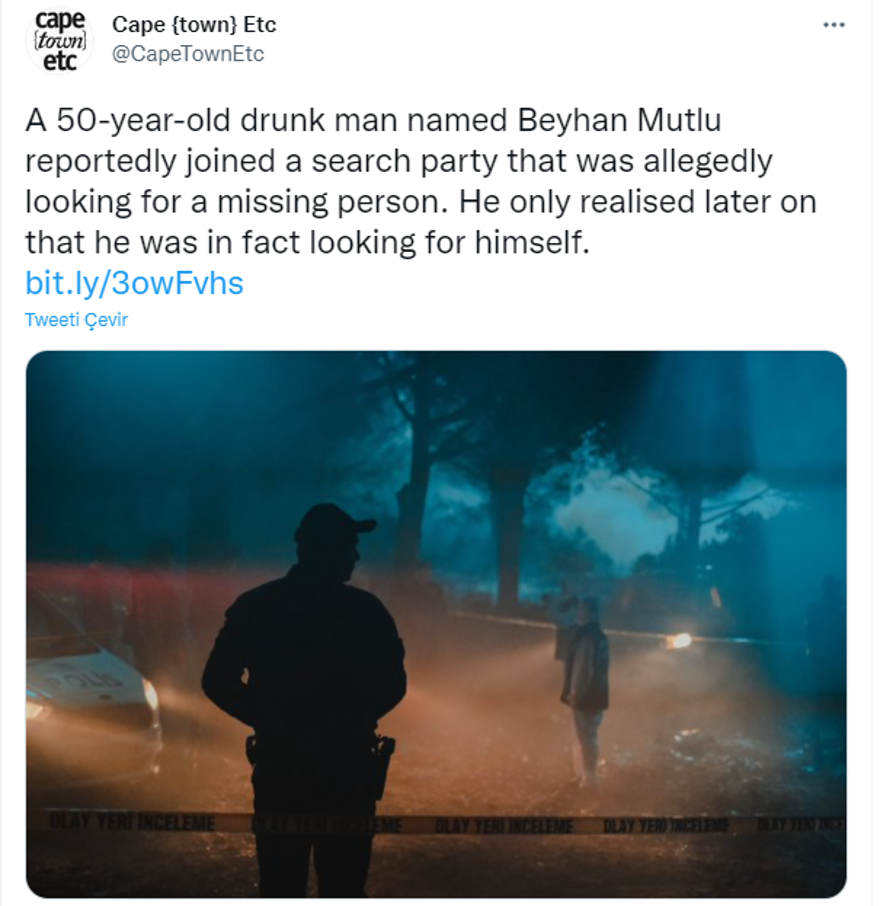Click the name Beyhan Mutlu in tweet
Viewport: 880px width, 906px height.
[618, 122]
